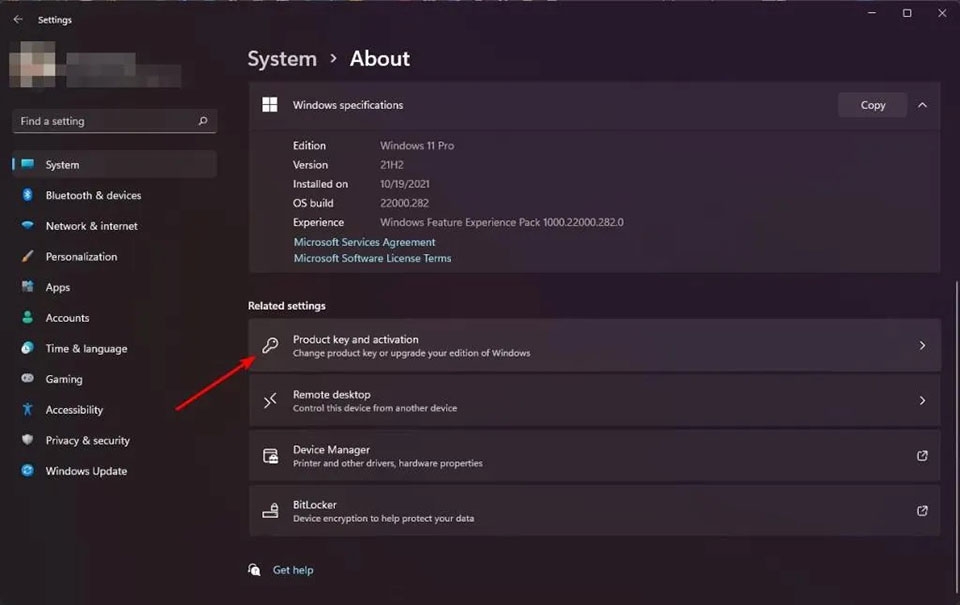Launch Device Manager
The width and height of the screenshot is (960, 605).
(x=594, y=456)
